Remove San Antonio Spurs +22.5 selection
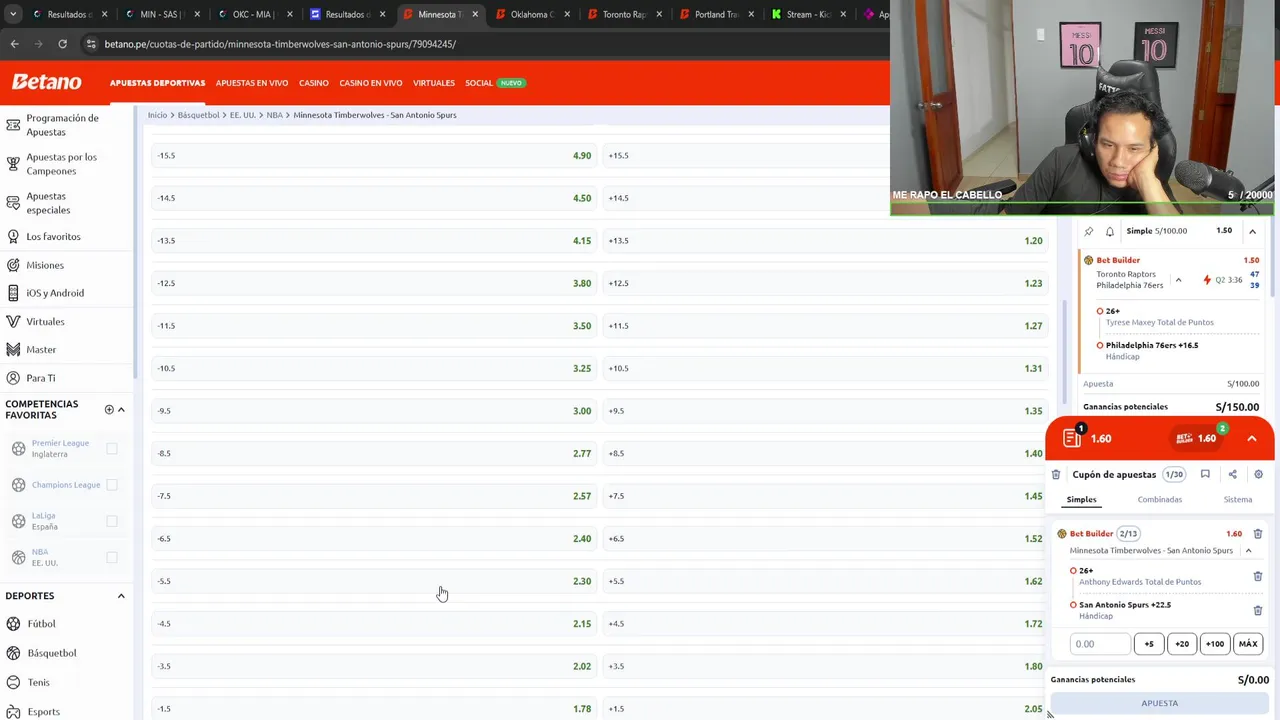The image size is (1280, 720). [1258, 610]
